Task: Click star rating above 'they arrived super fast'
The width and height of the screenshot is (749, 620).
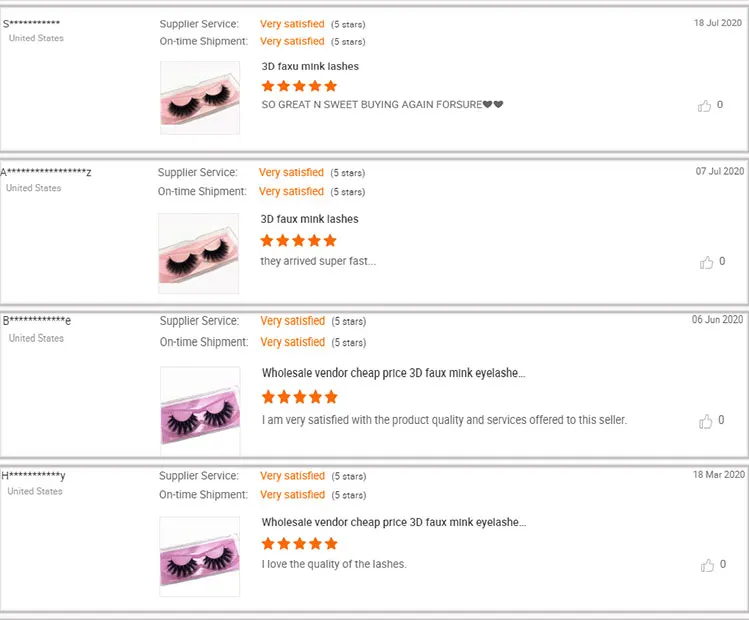Action: click(298, 241)
